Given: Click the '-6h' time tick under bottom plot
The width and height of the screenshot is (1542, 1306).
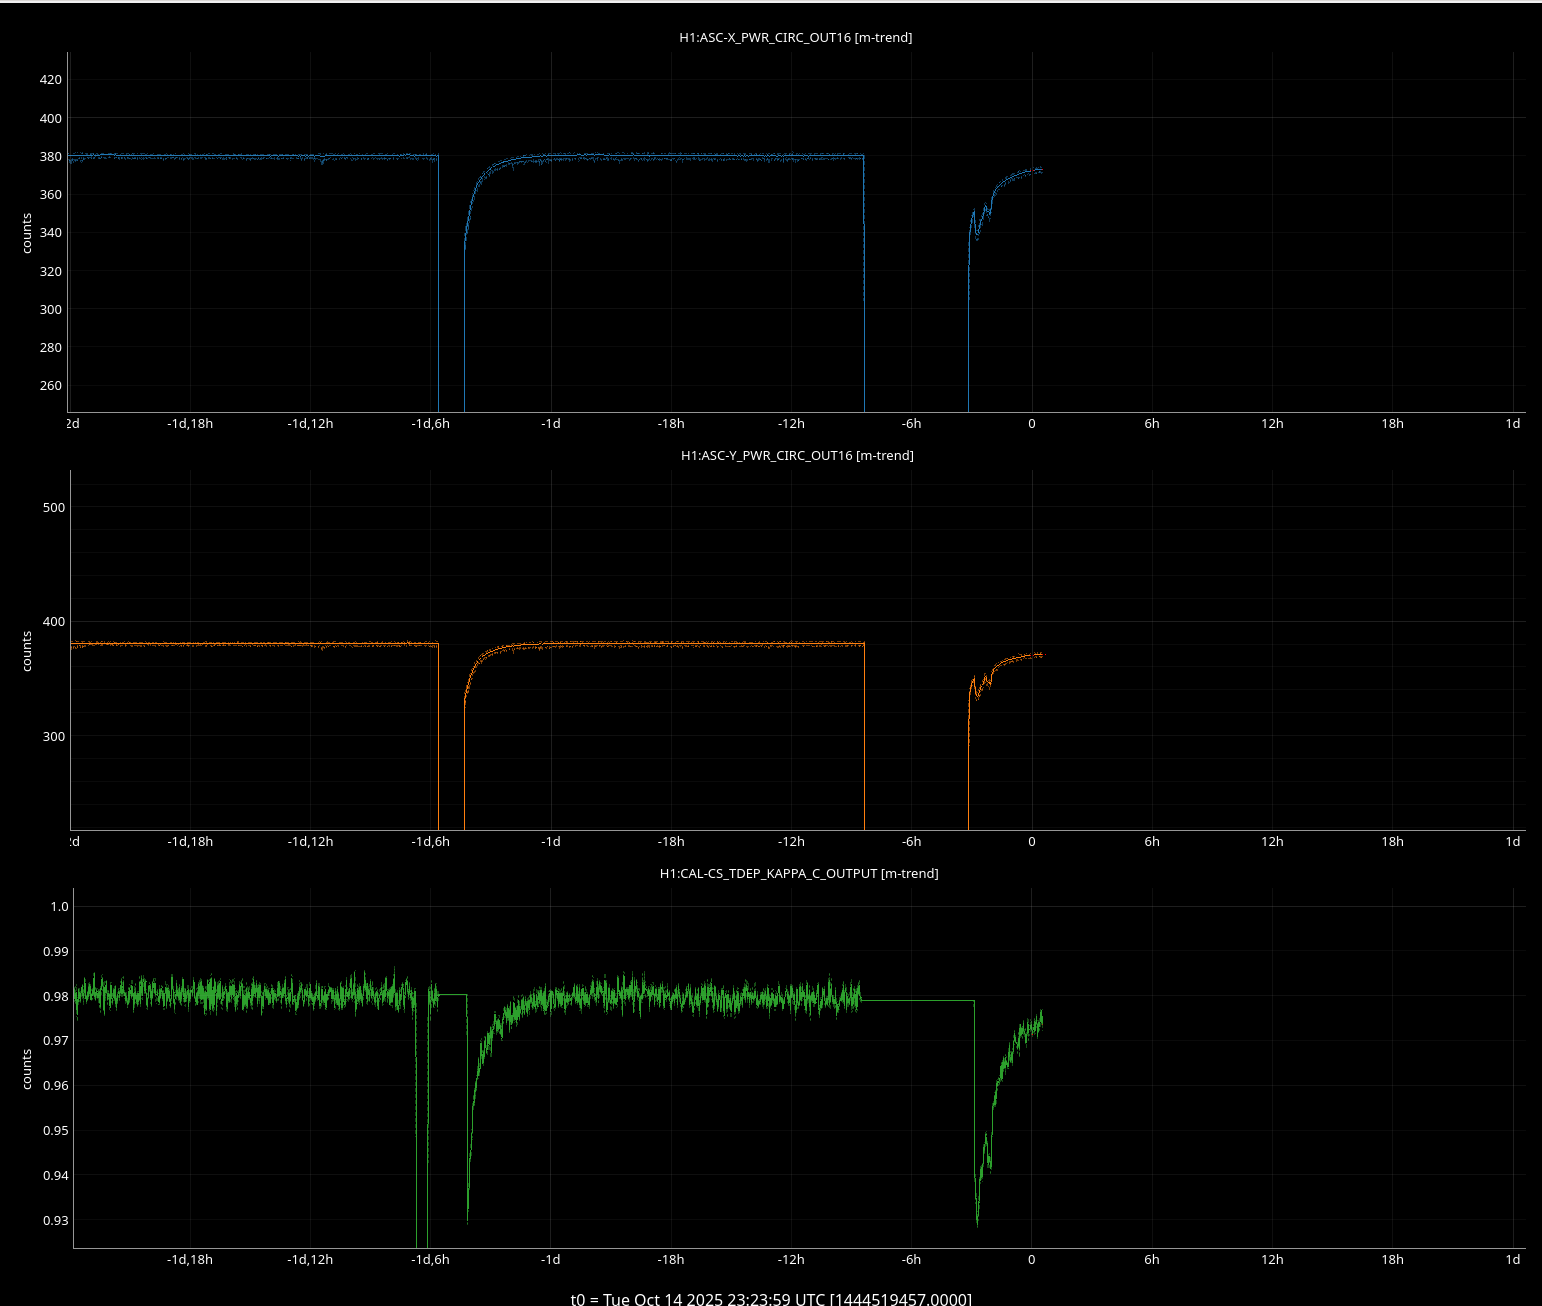Looking at the screenshot, I should (x=911, y=1260).
